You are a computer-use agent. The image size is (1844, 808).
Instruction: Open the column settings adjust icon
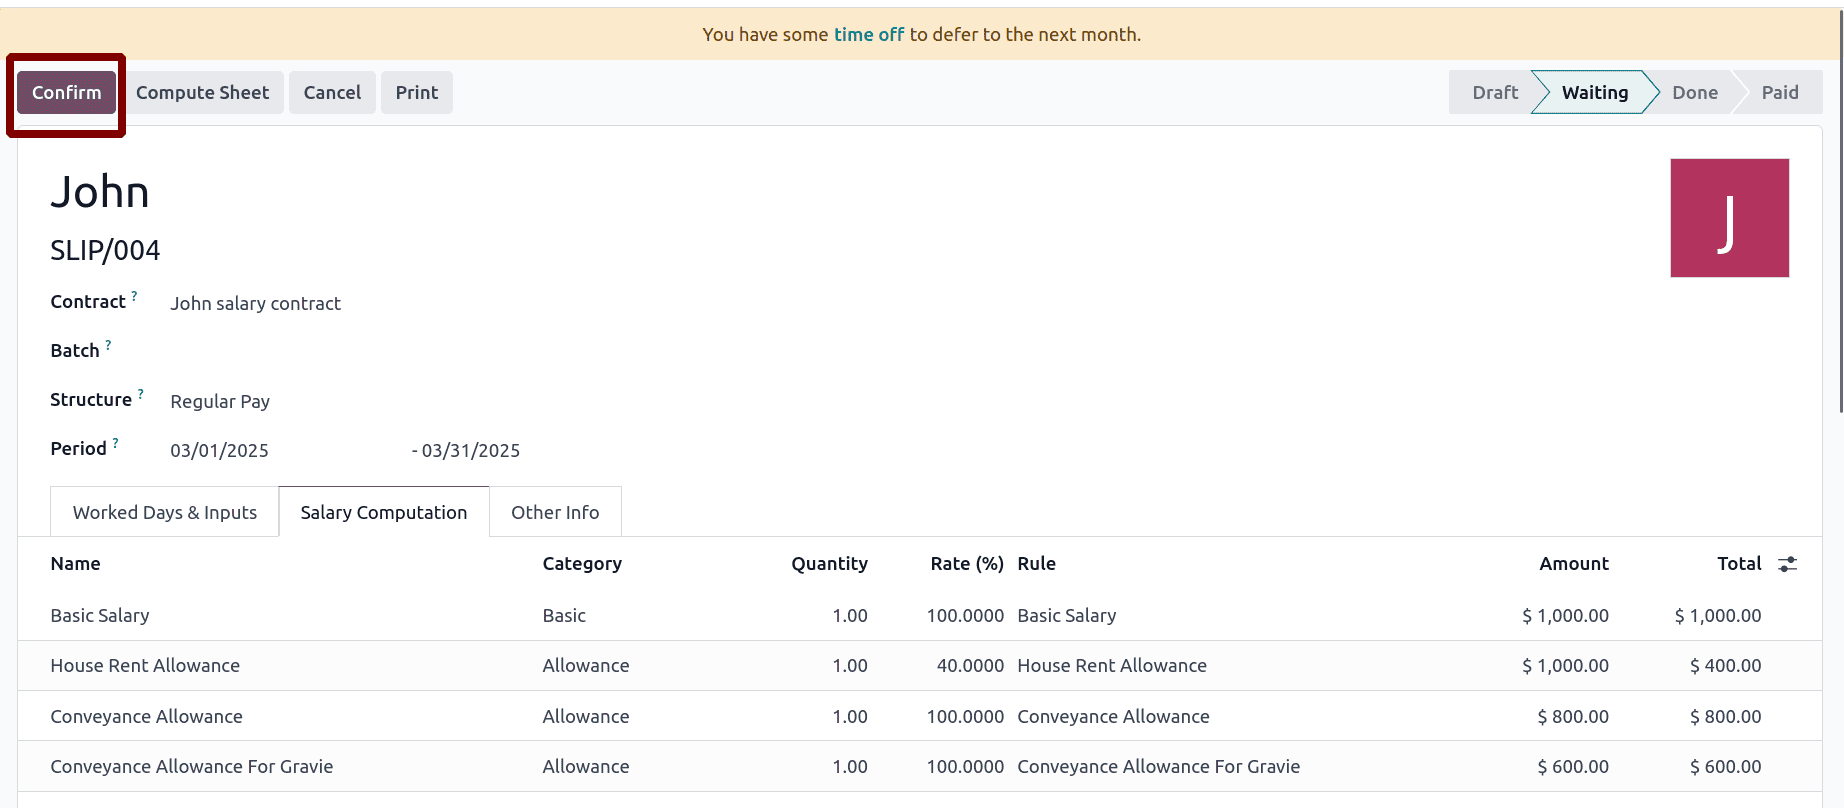click(x=1788, y=564)
